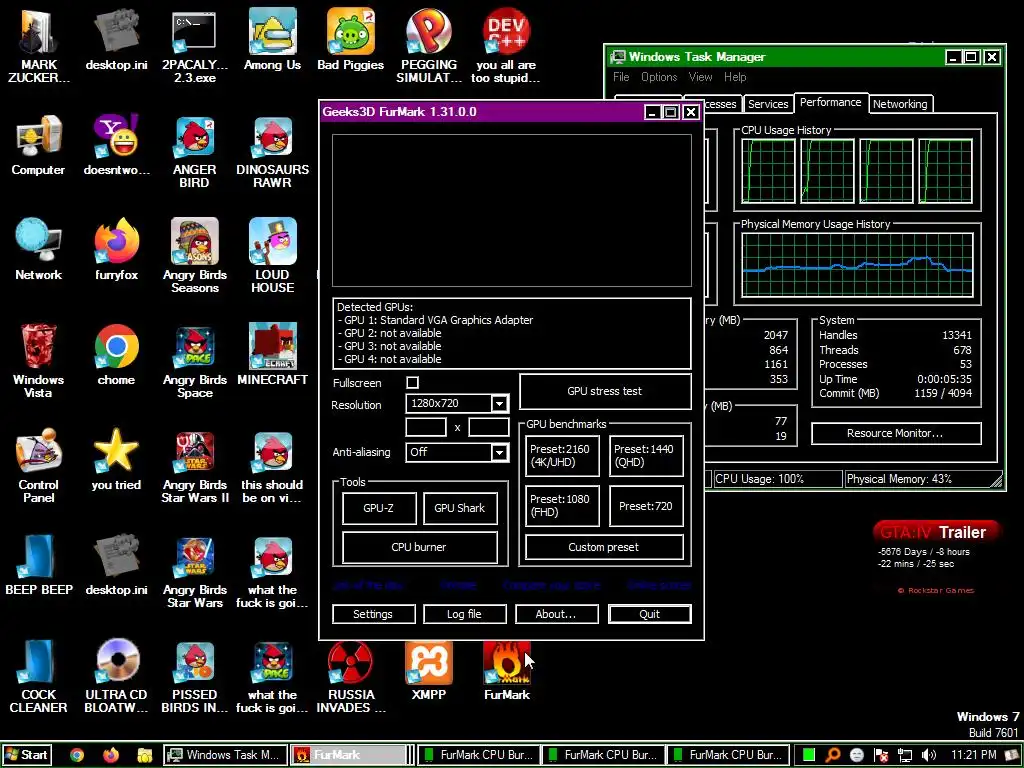This screenshot has width=1024, height=768.
Task: Open the FurMark desktop shortcut
Action: point(506,669)
